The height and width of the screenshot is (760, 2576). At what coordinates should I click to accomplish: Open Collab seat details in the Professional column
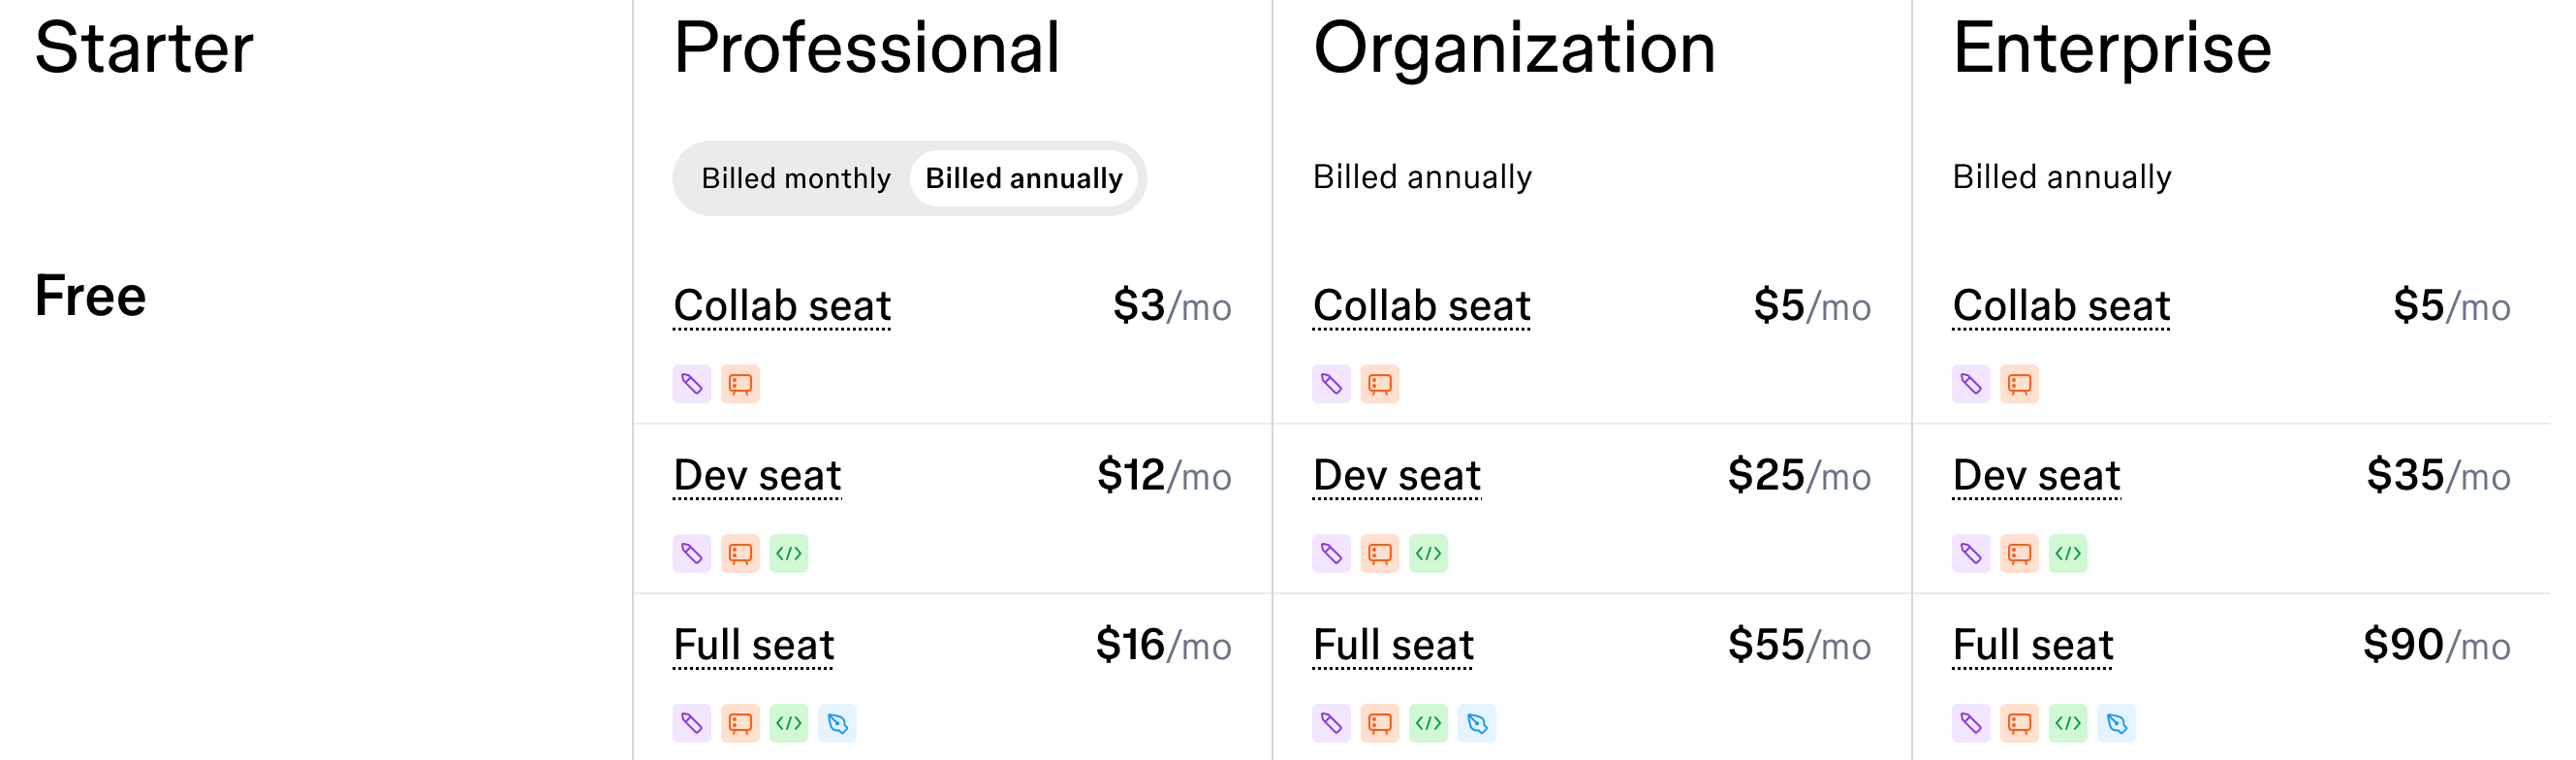pos(782,306)
